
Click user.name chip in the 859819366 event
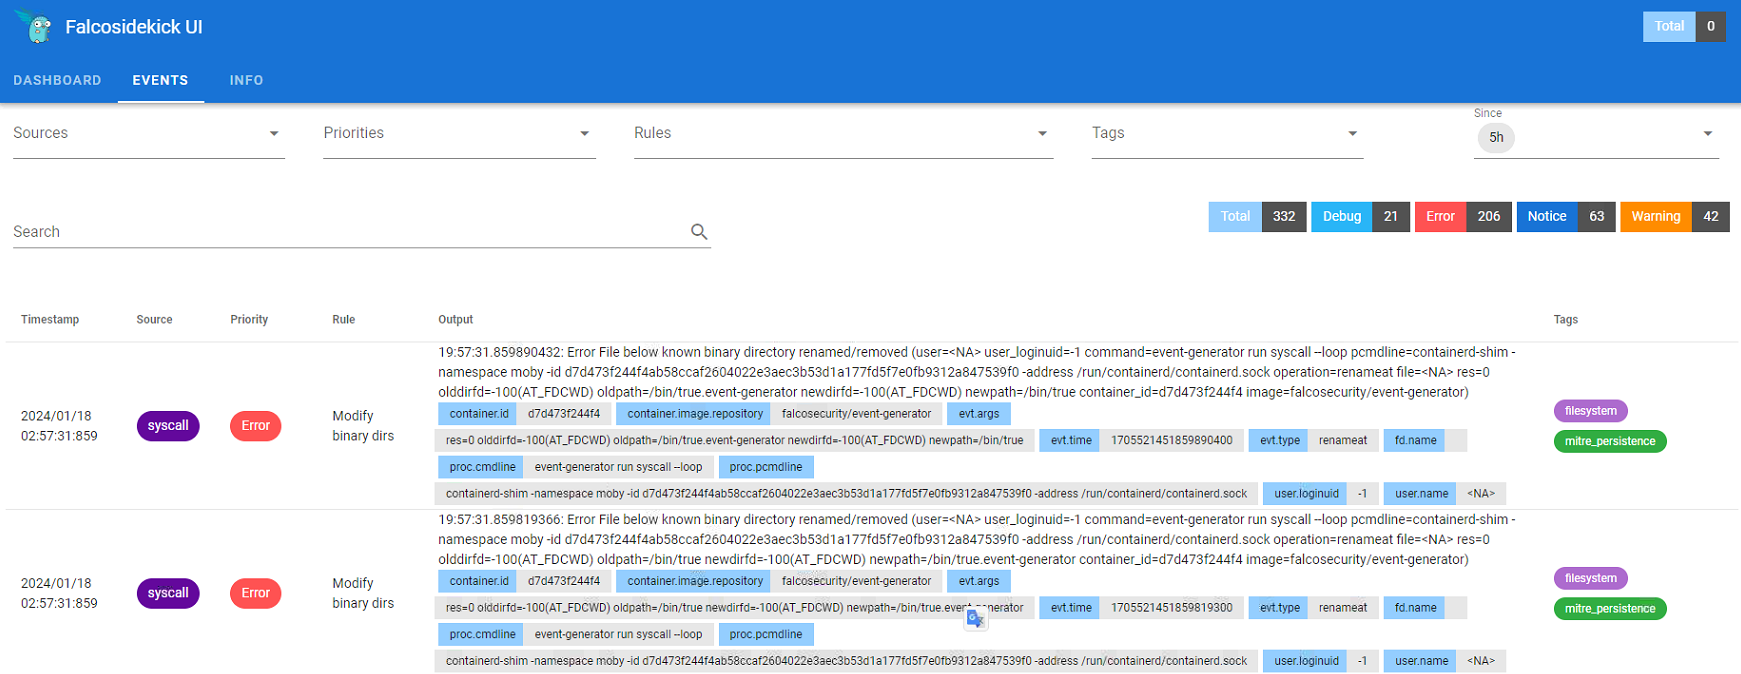1422,661
